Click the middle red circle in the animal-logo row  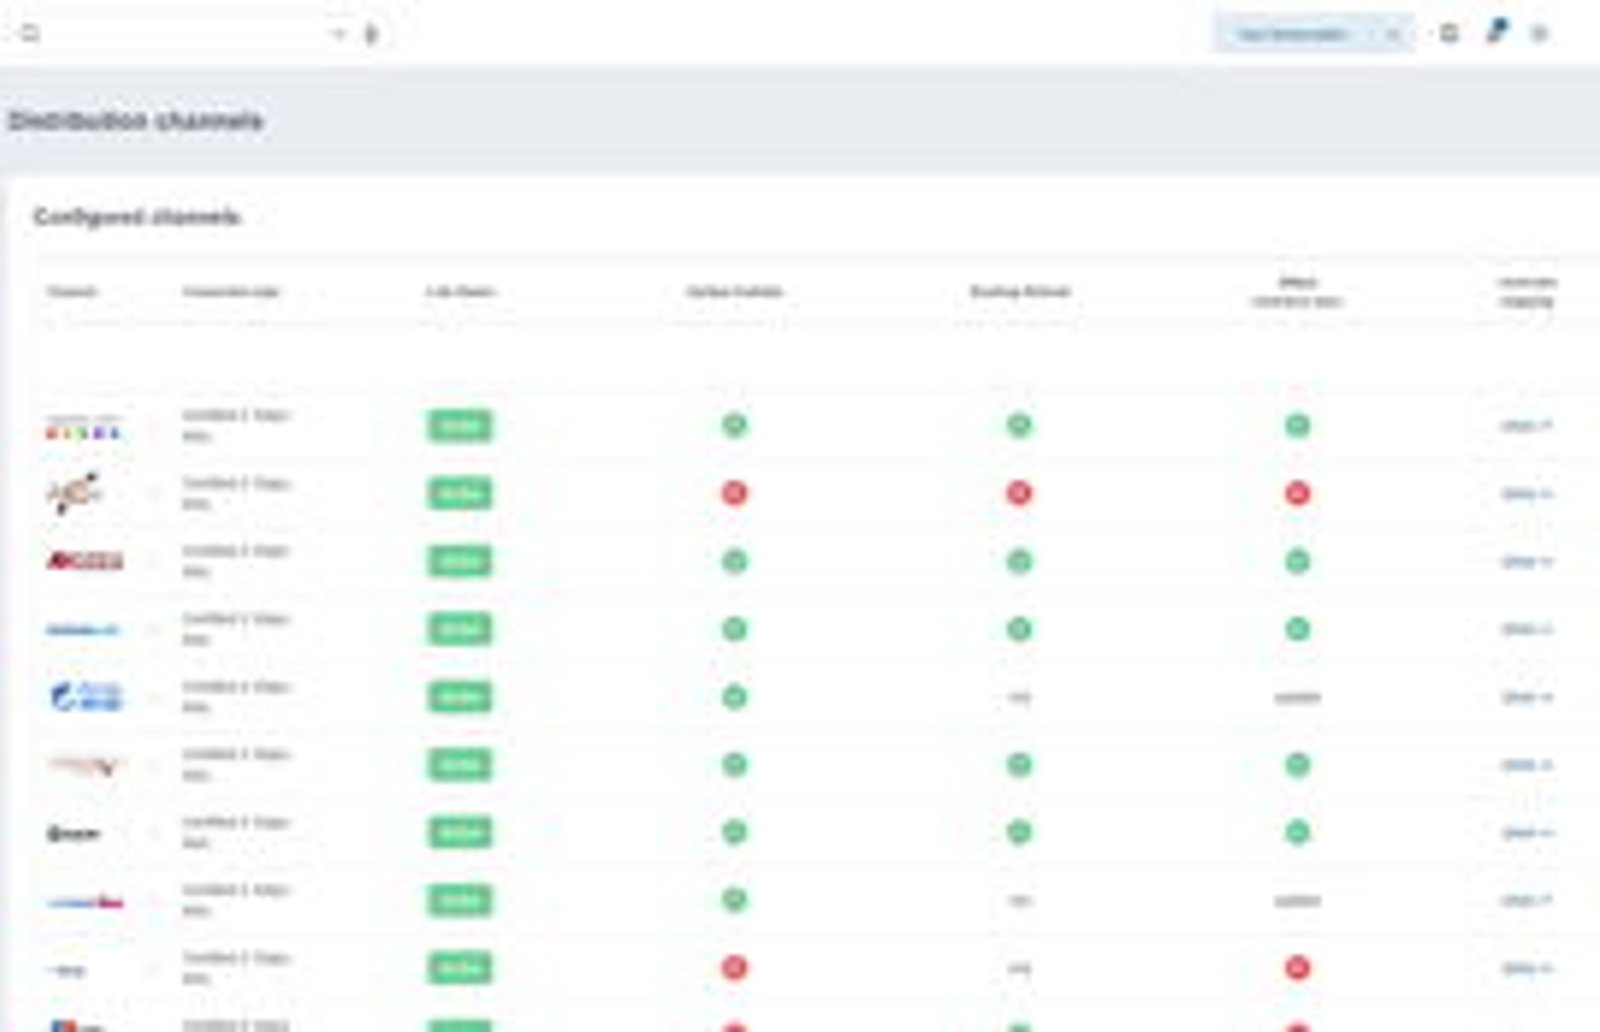1019,493
